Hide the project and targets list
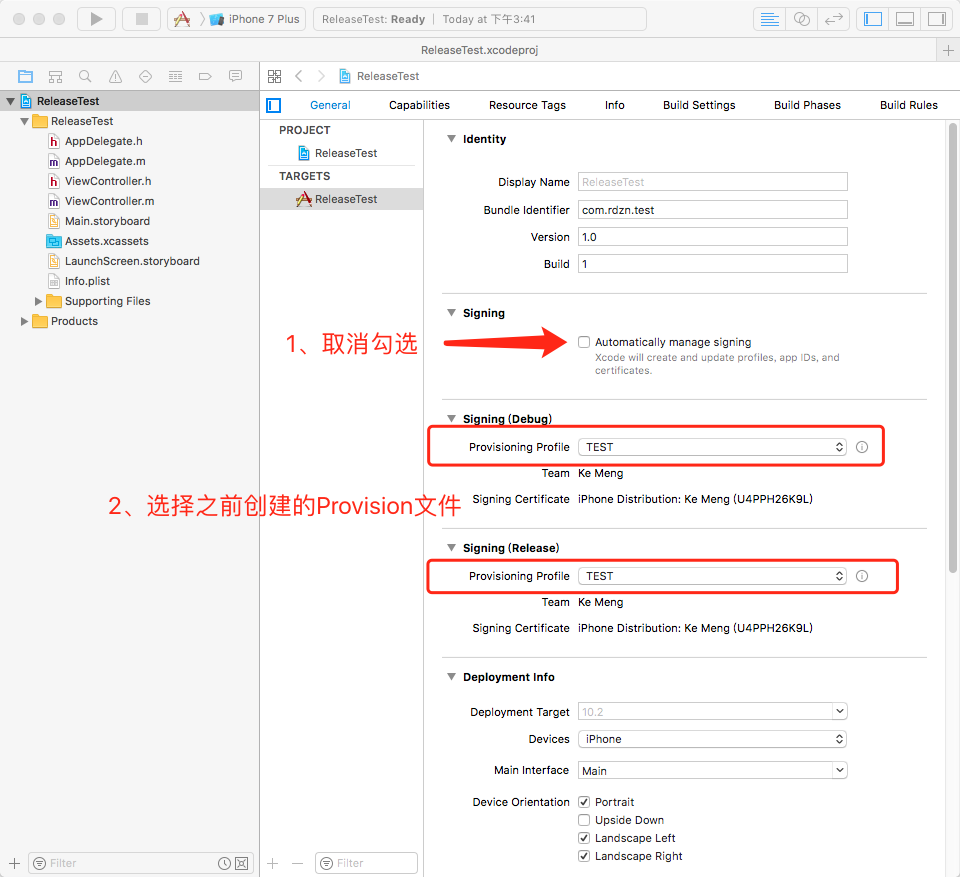 click(274, 105)
